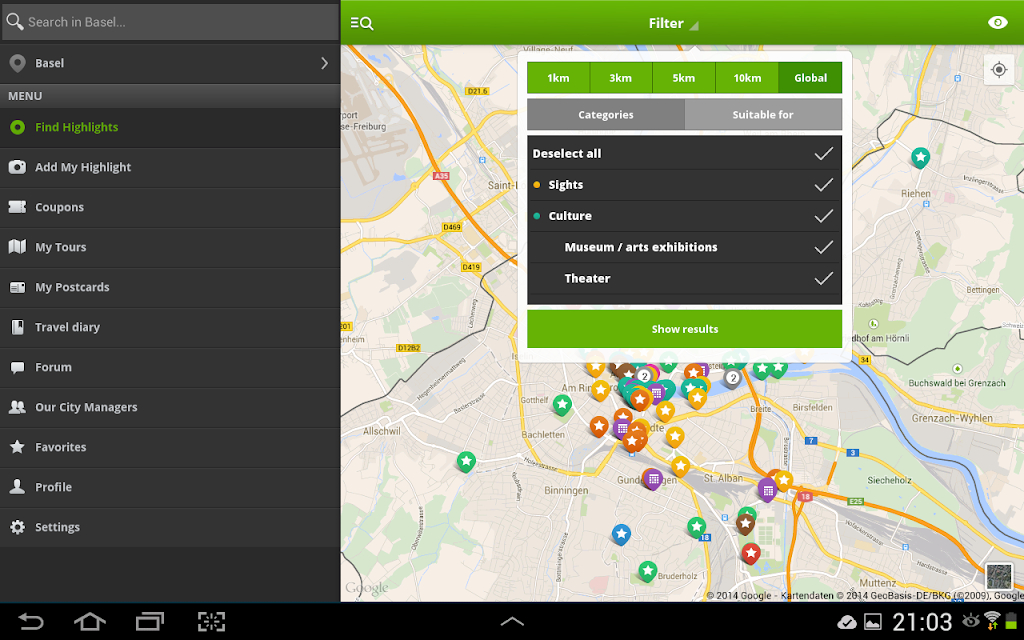Viewport: 1024px width, 640px height.
Task: Click the Travel diary book icon
Action: coord(18,327)
